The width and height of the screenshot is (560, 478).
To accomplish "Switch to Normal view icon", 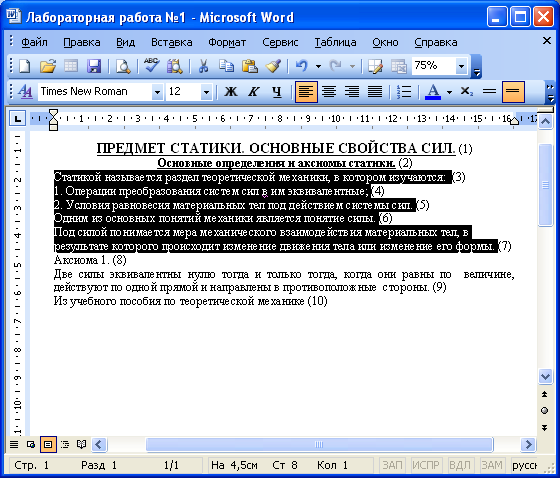I will (14, 445).
